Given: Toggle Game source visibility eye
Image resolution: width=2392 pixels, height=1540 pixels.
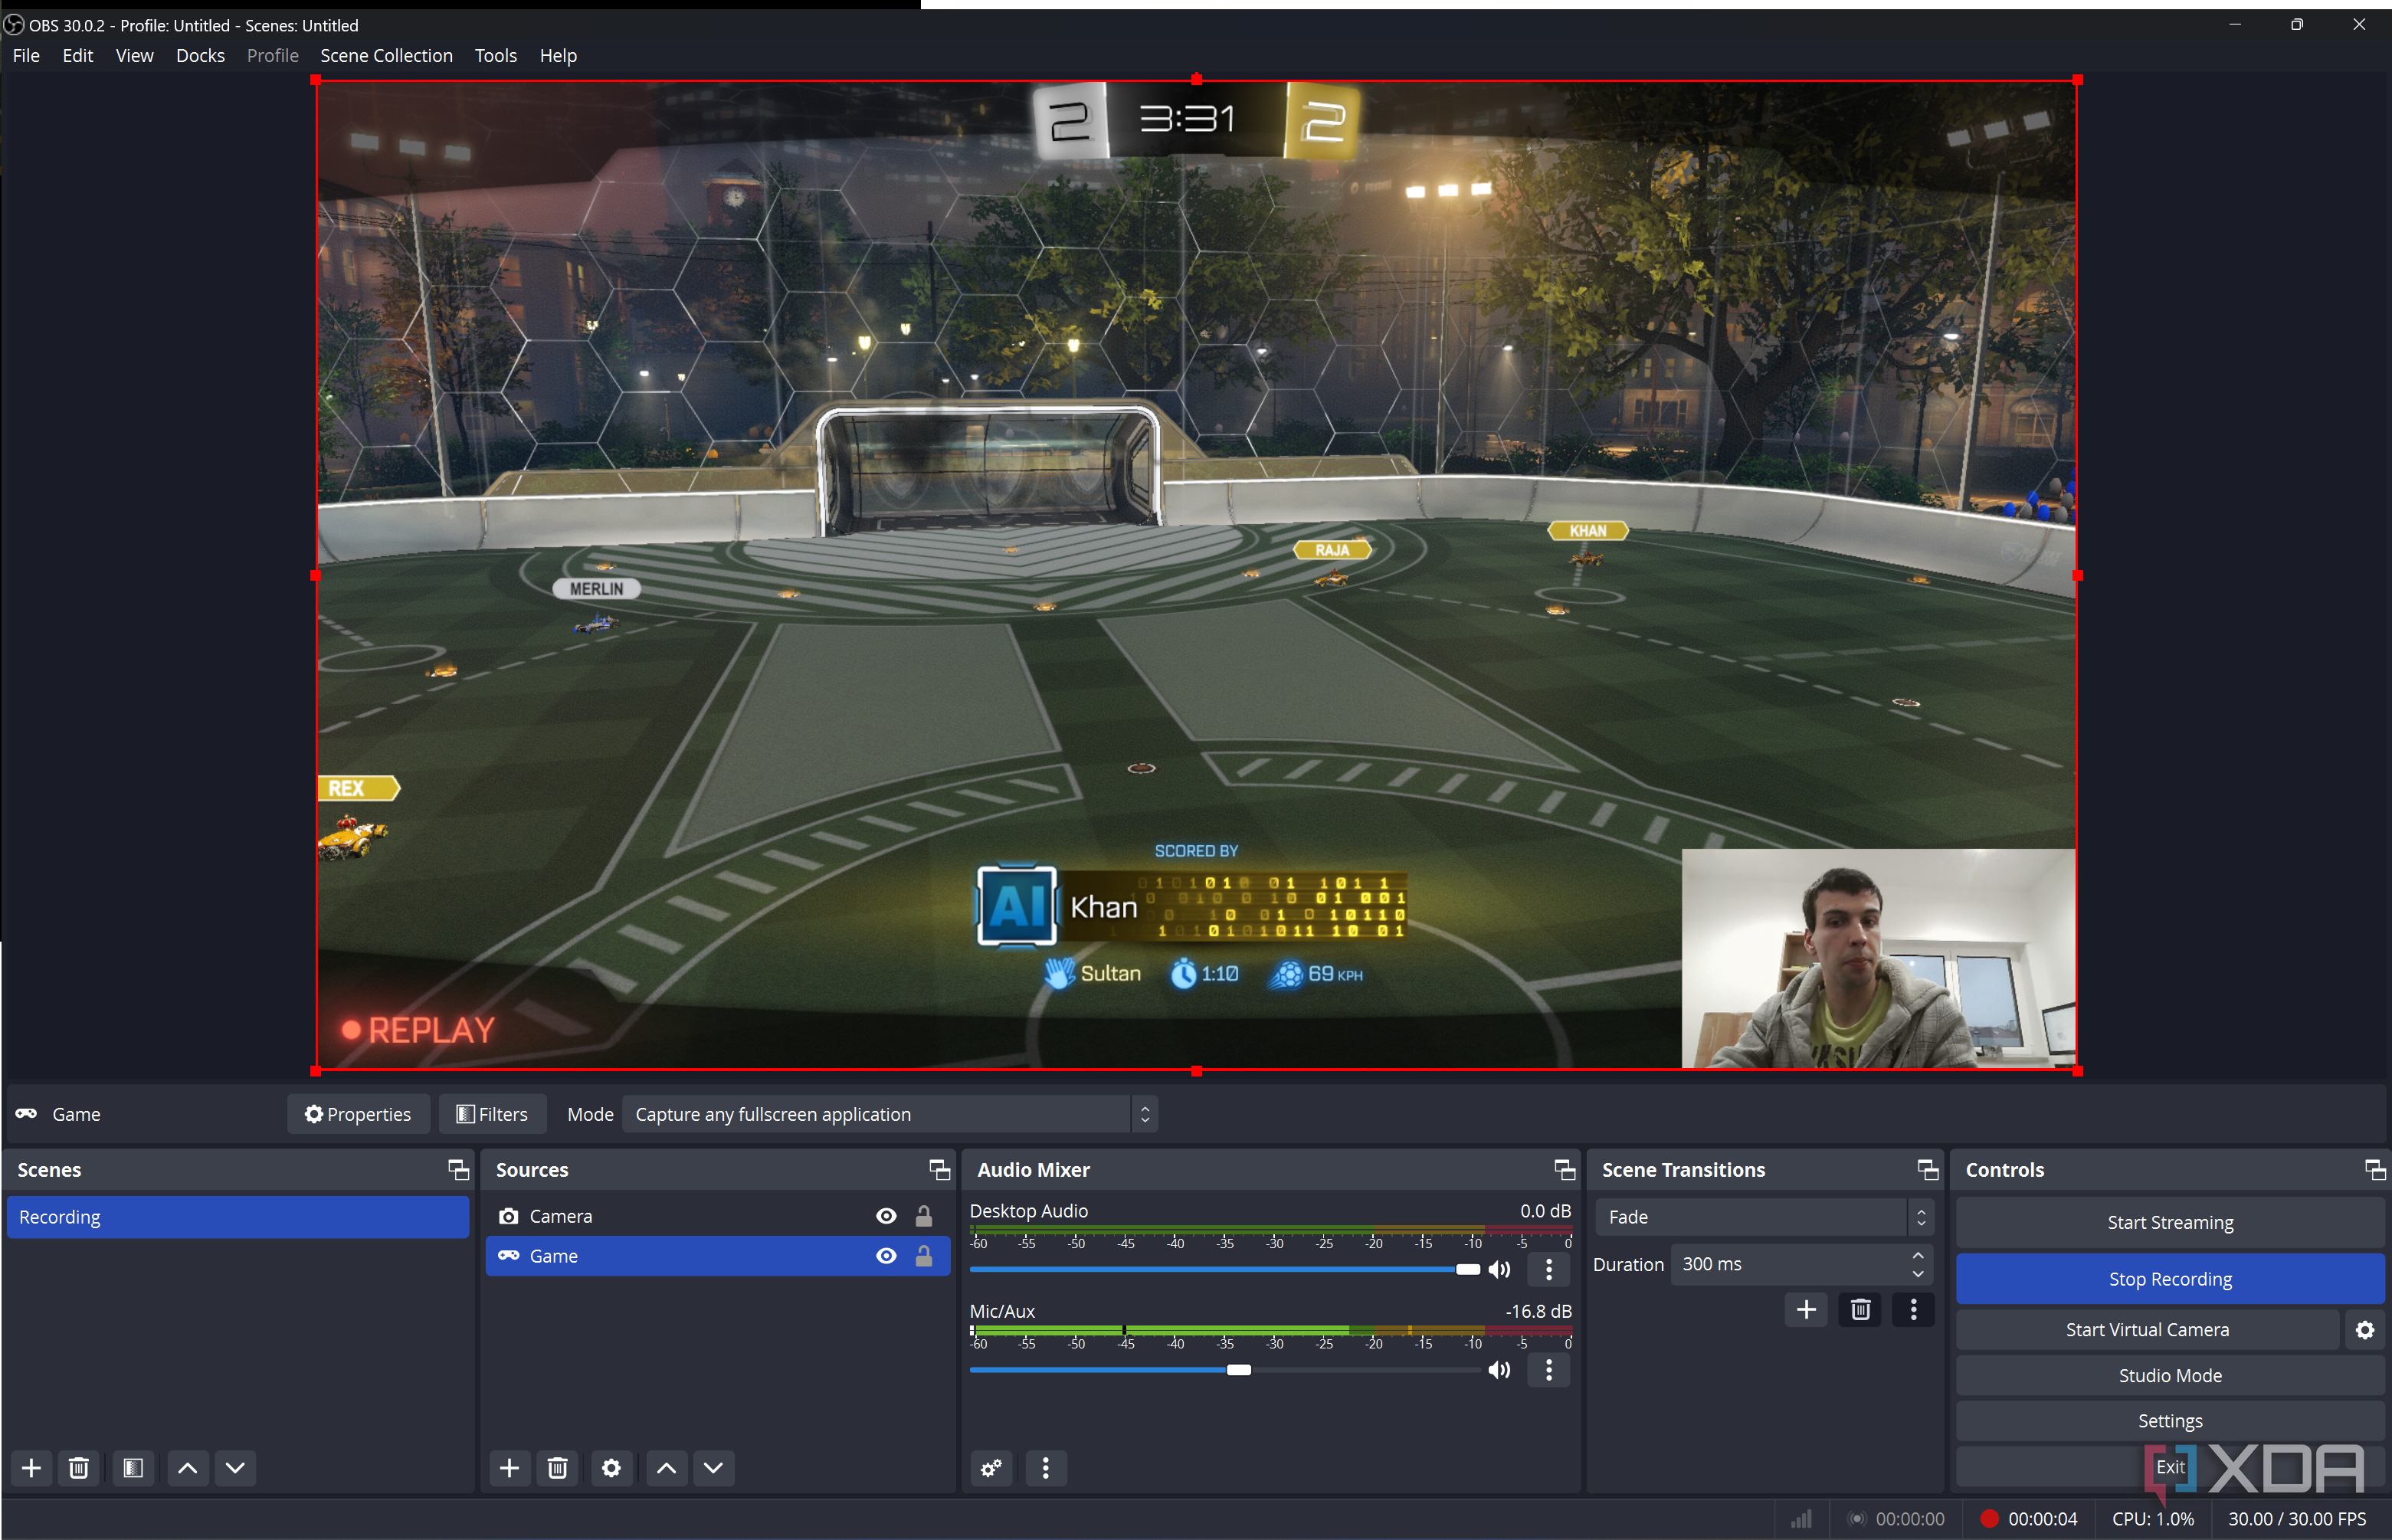Looking at the screenshot, I should [x=886, y=1256].
